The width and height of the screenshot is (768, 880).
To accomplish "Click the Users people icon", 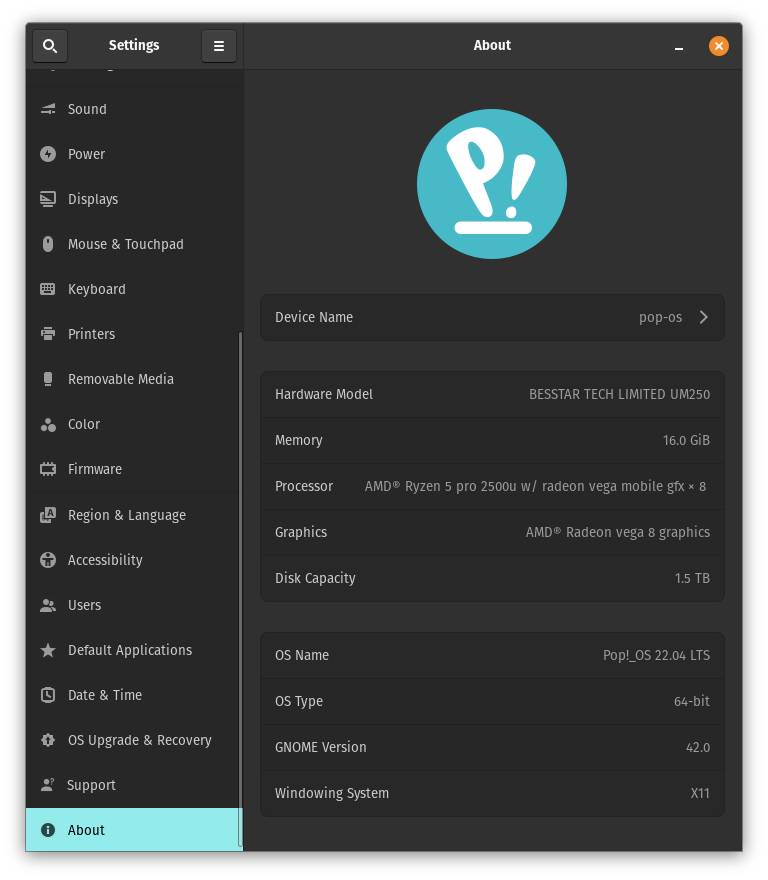I will point(48,605).
